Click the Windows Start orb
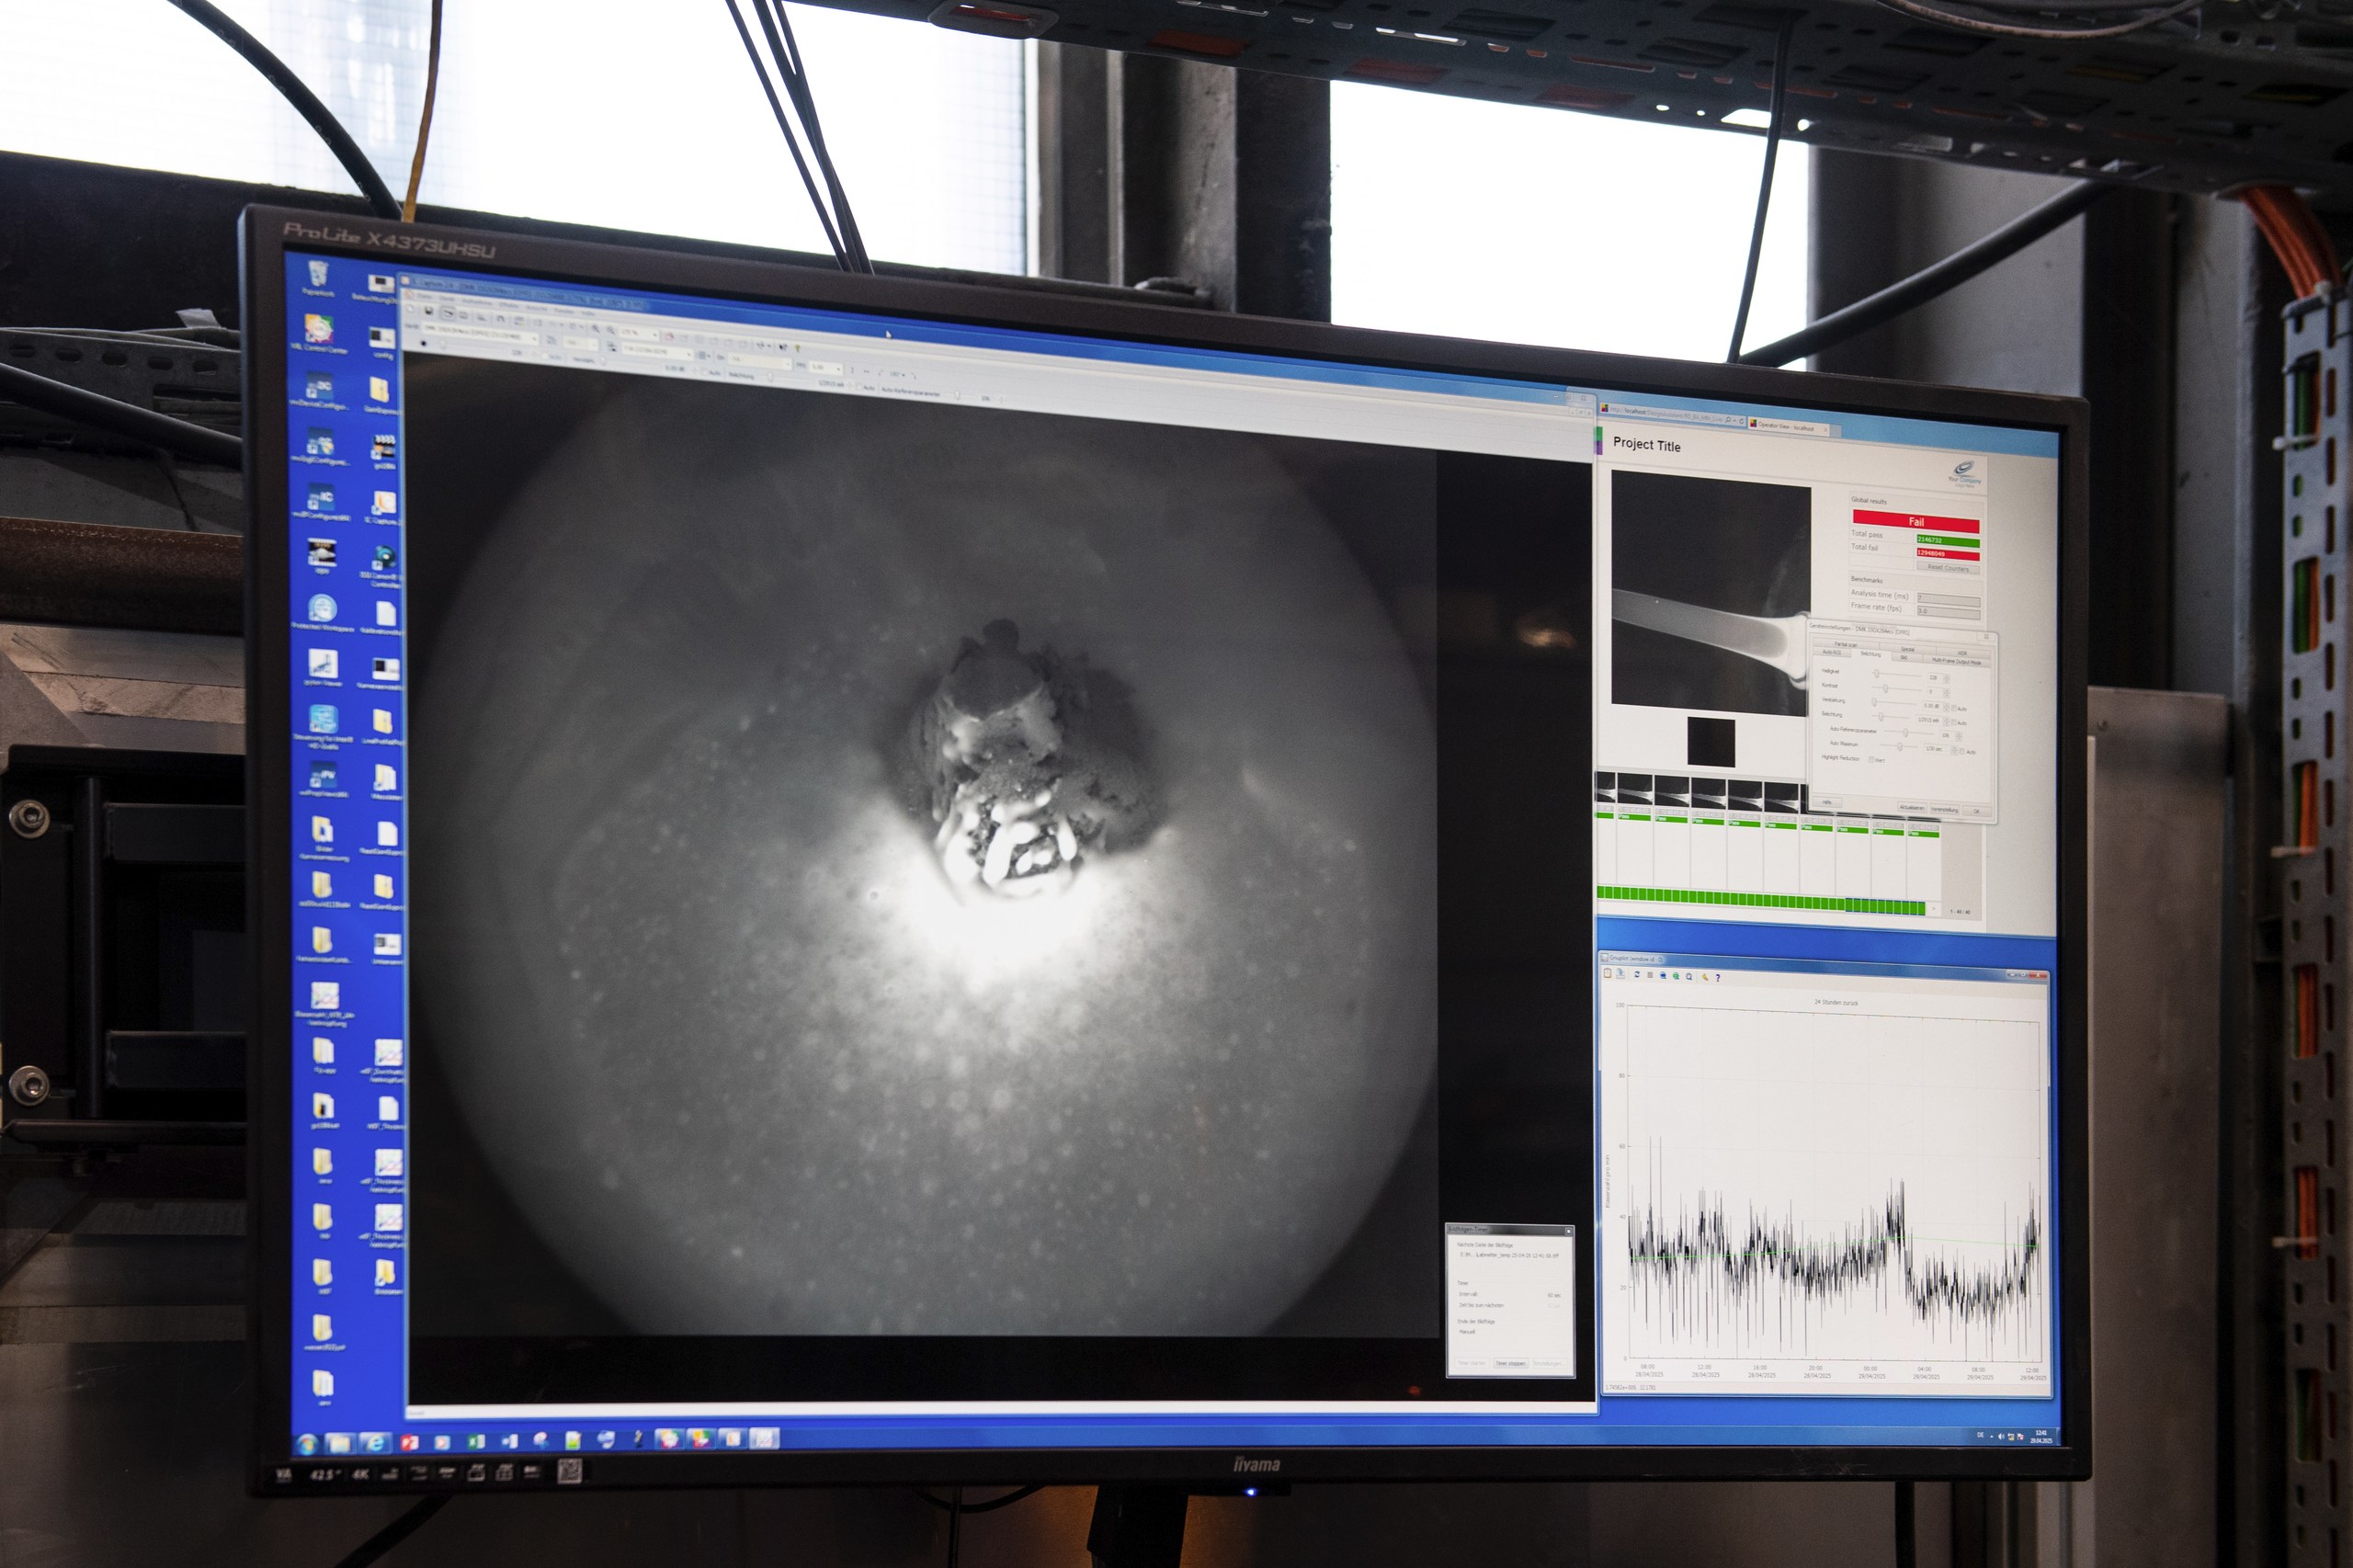 tap(308, 1446)
